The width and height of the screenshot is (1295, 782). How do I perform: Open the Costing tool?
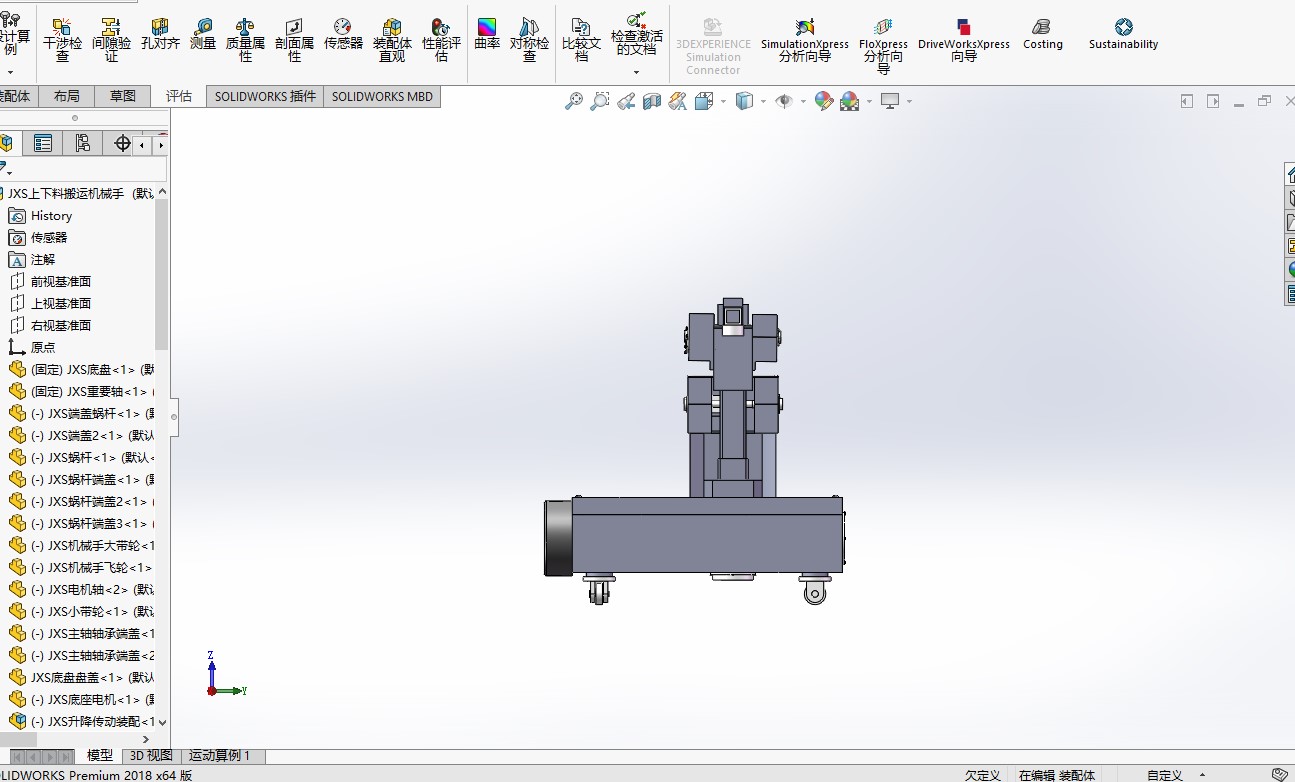pos(1042,35)
